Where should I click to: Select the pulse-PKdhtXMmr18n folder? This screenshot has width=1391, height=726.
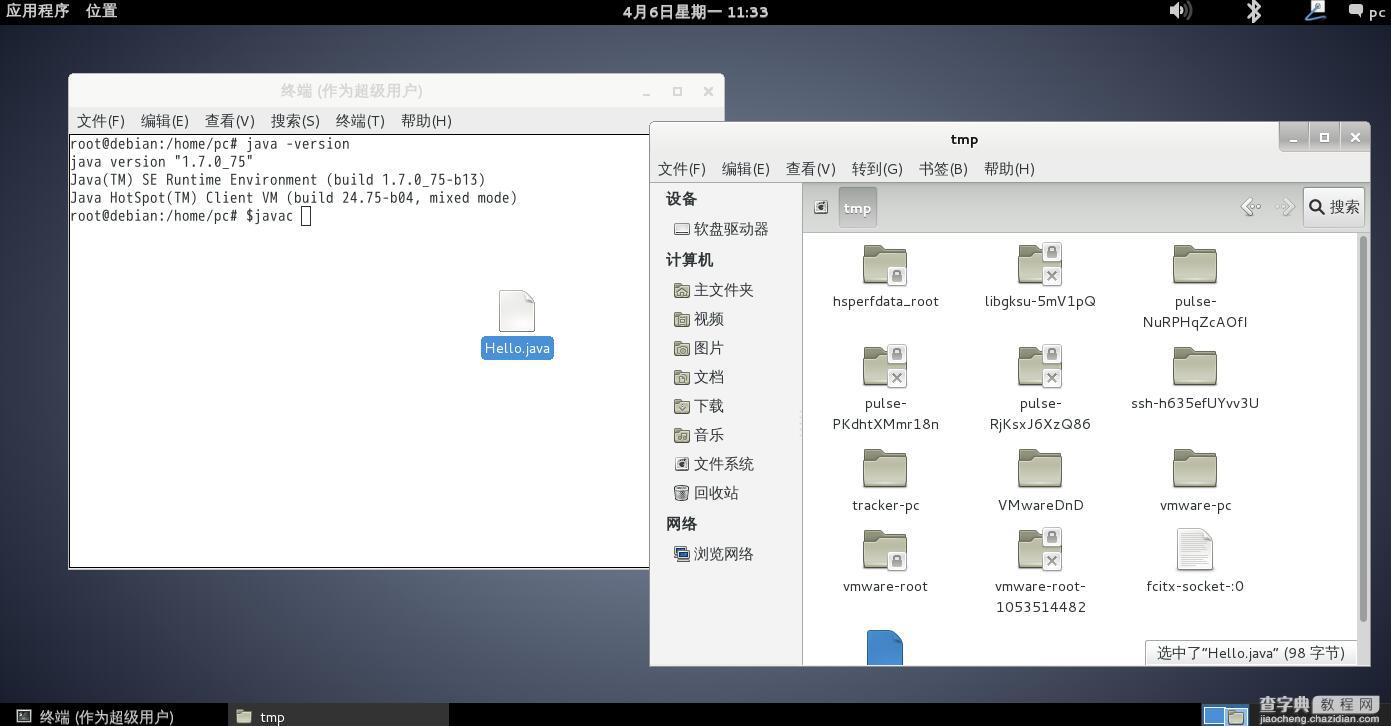(885, 388)
